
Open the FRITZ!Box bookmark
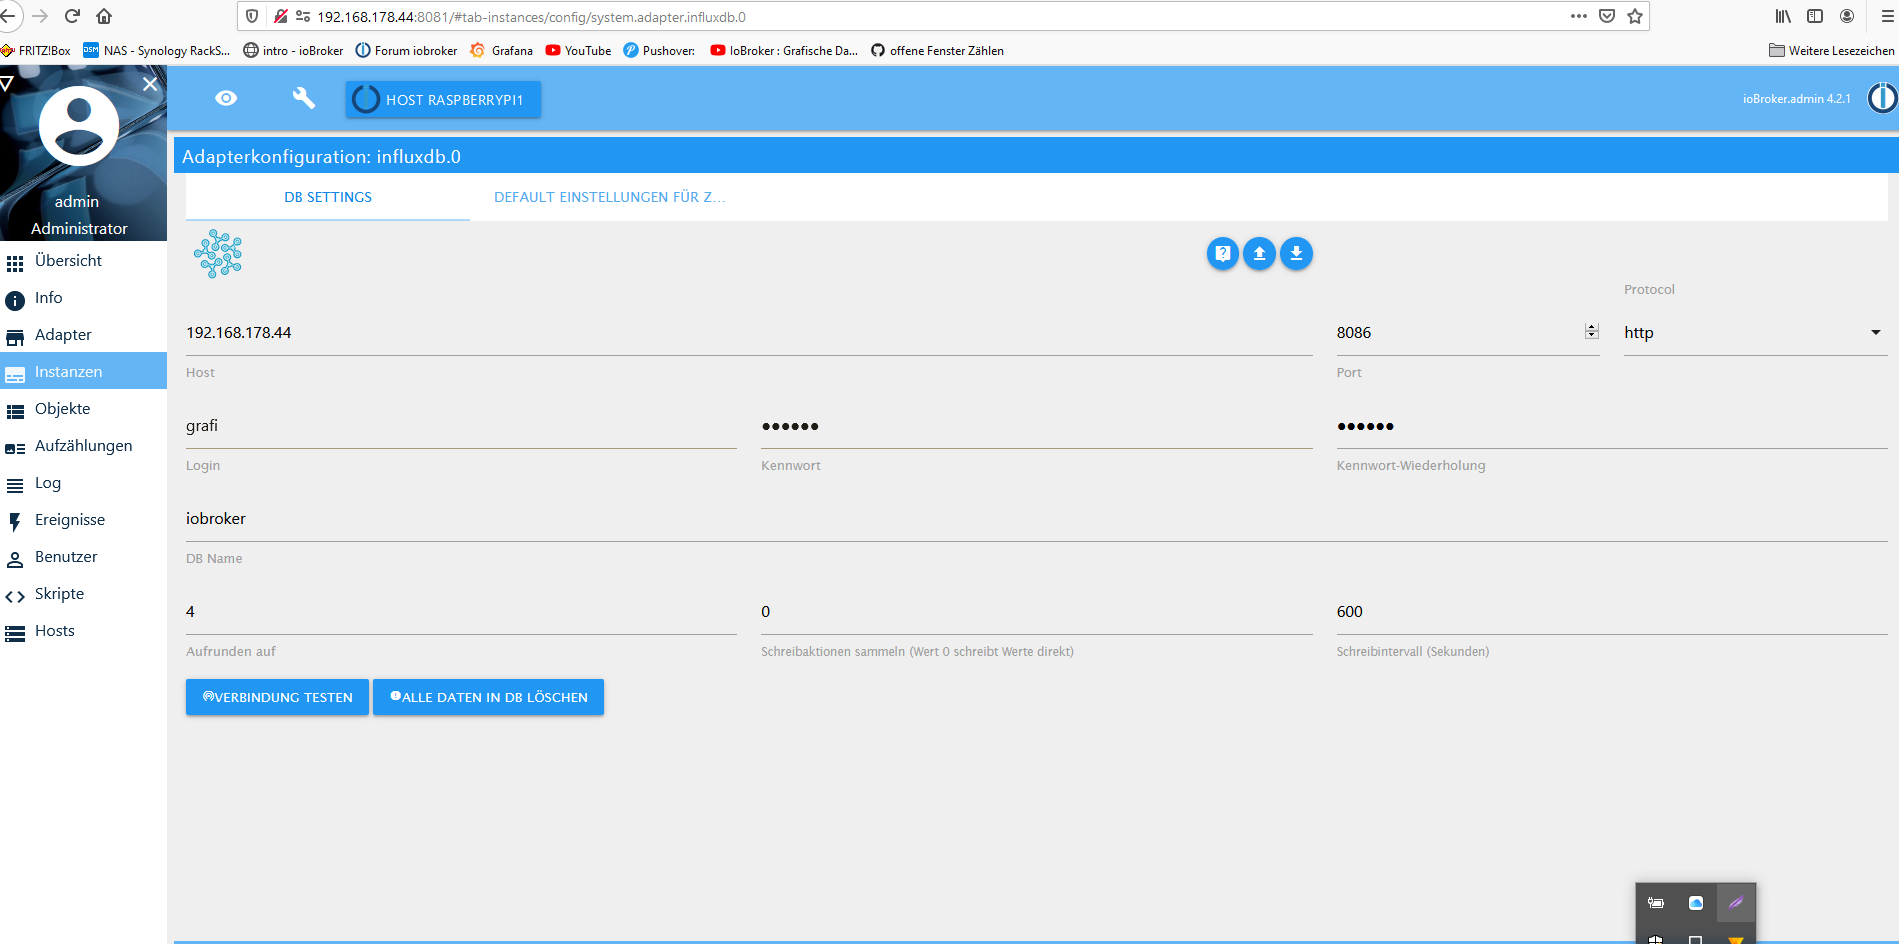[x=36, y=51]
